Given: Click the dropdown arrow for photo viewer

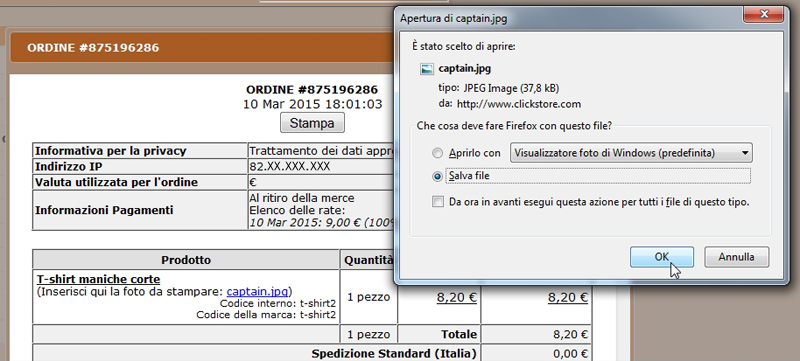Looking at the screenshot, I should point(745,153).
